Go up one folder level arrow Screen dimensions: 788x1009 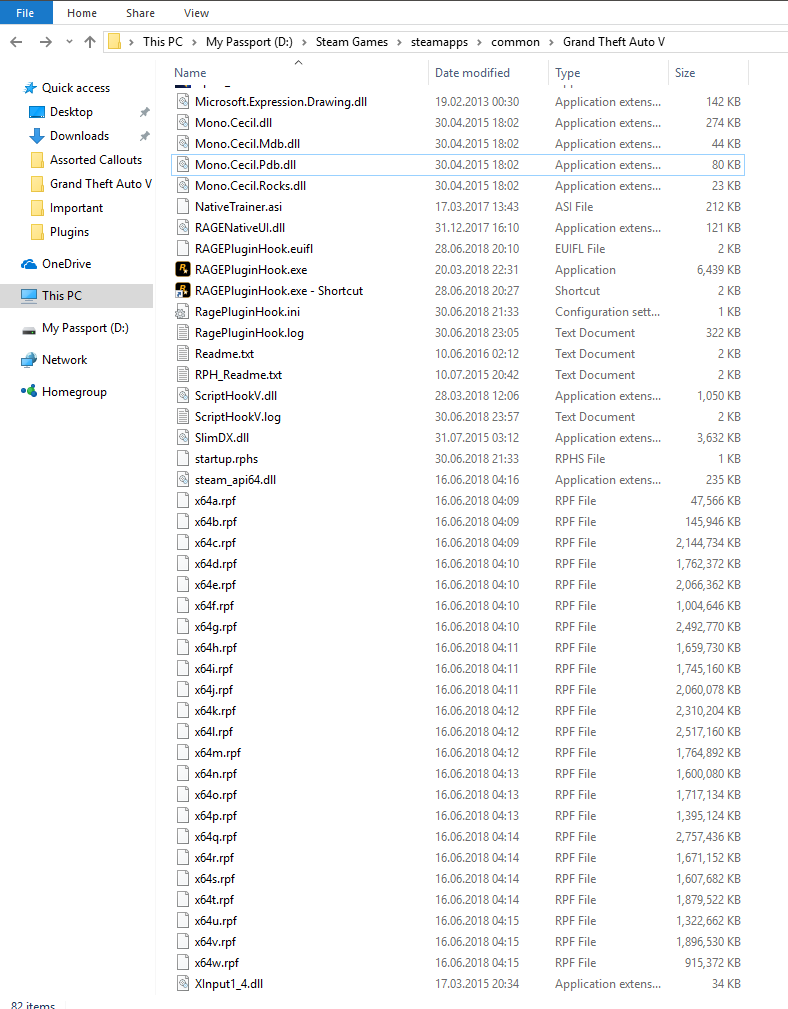coord(90,42)
